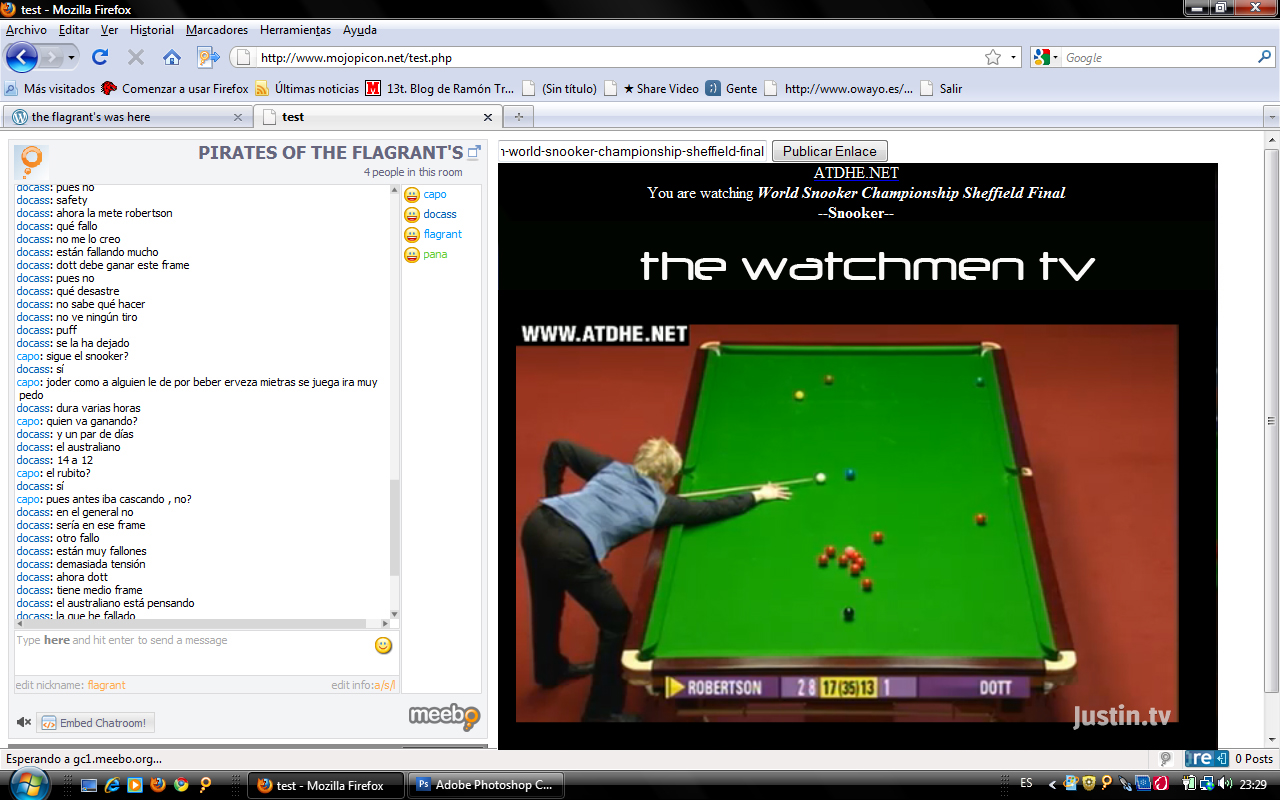Image resolution: width=1280 pixels, height=800 pixels.
Task: Open the Marcadores menu
Action: (217, 30)
